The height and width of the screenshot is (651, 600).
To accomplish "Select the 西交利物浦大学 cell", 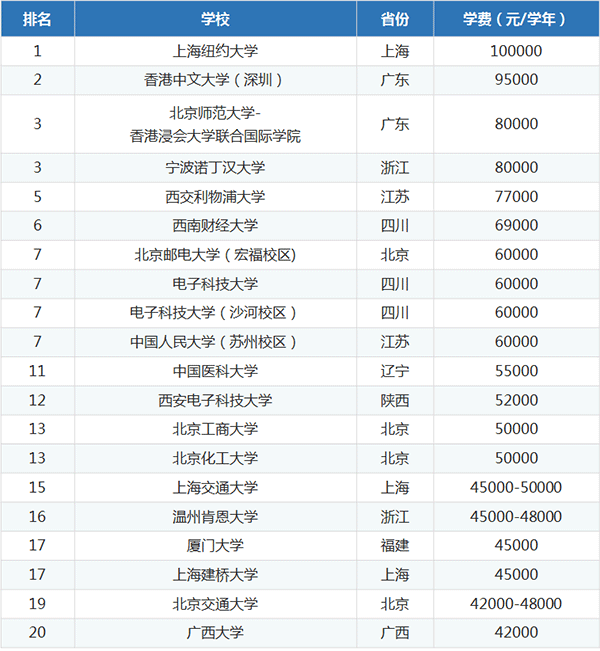I will [x=215, y=197].
